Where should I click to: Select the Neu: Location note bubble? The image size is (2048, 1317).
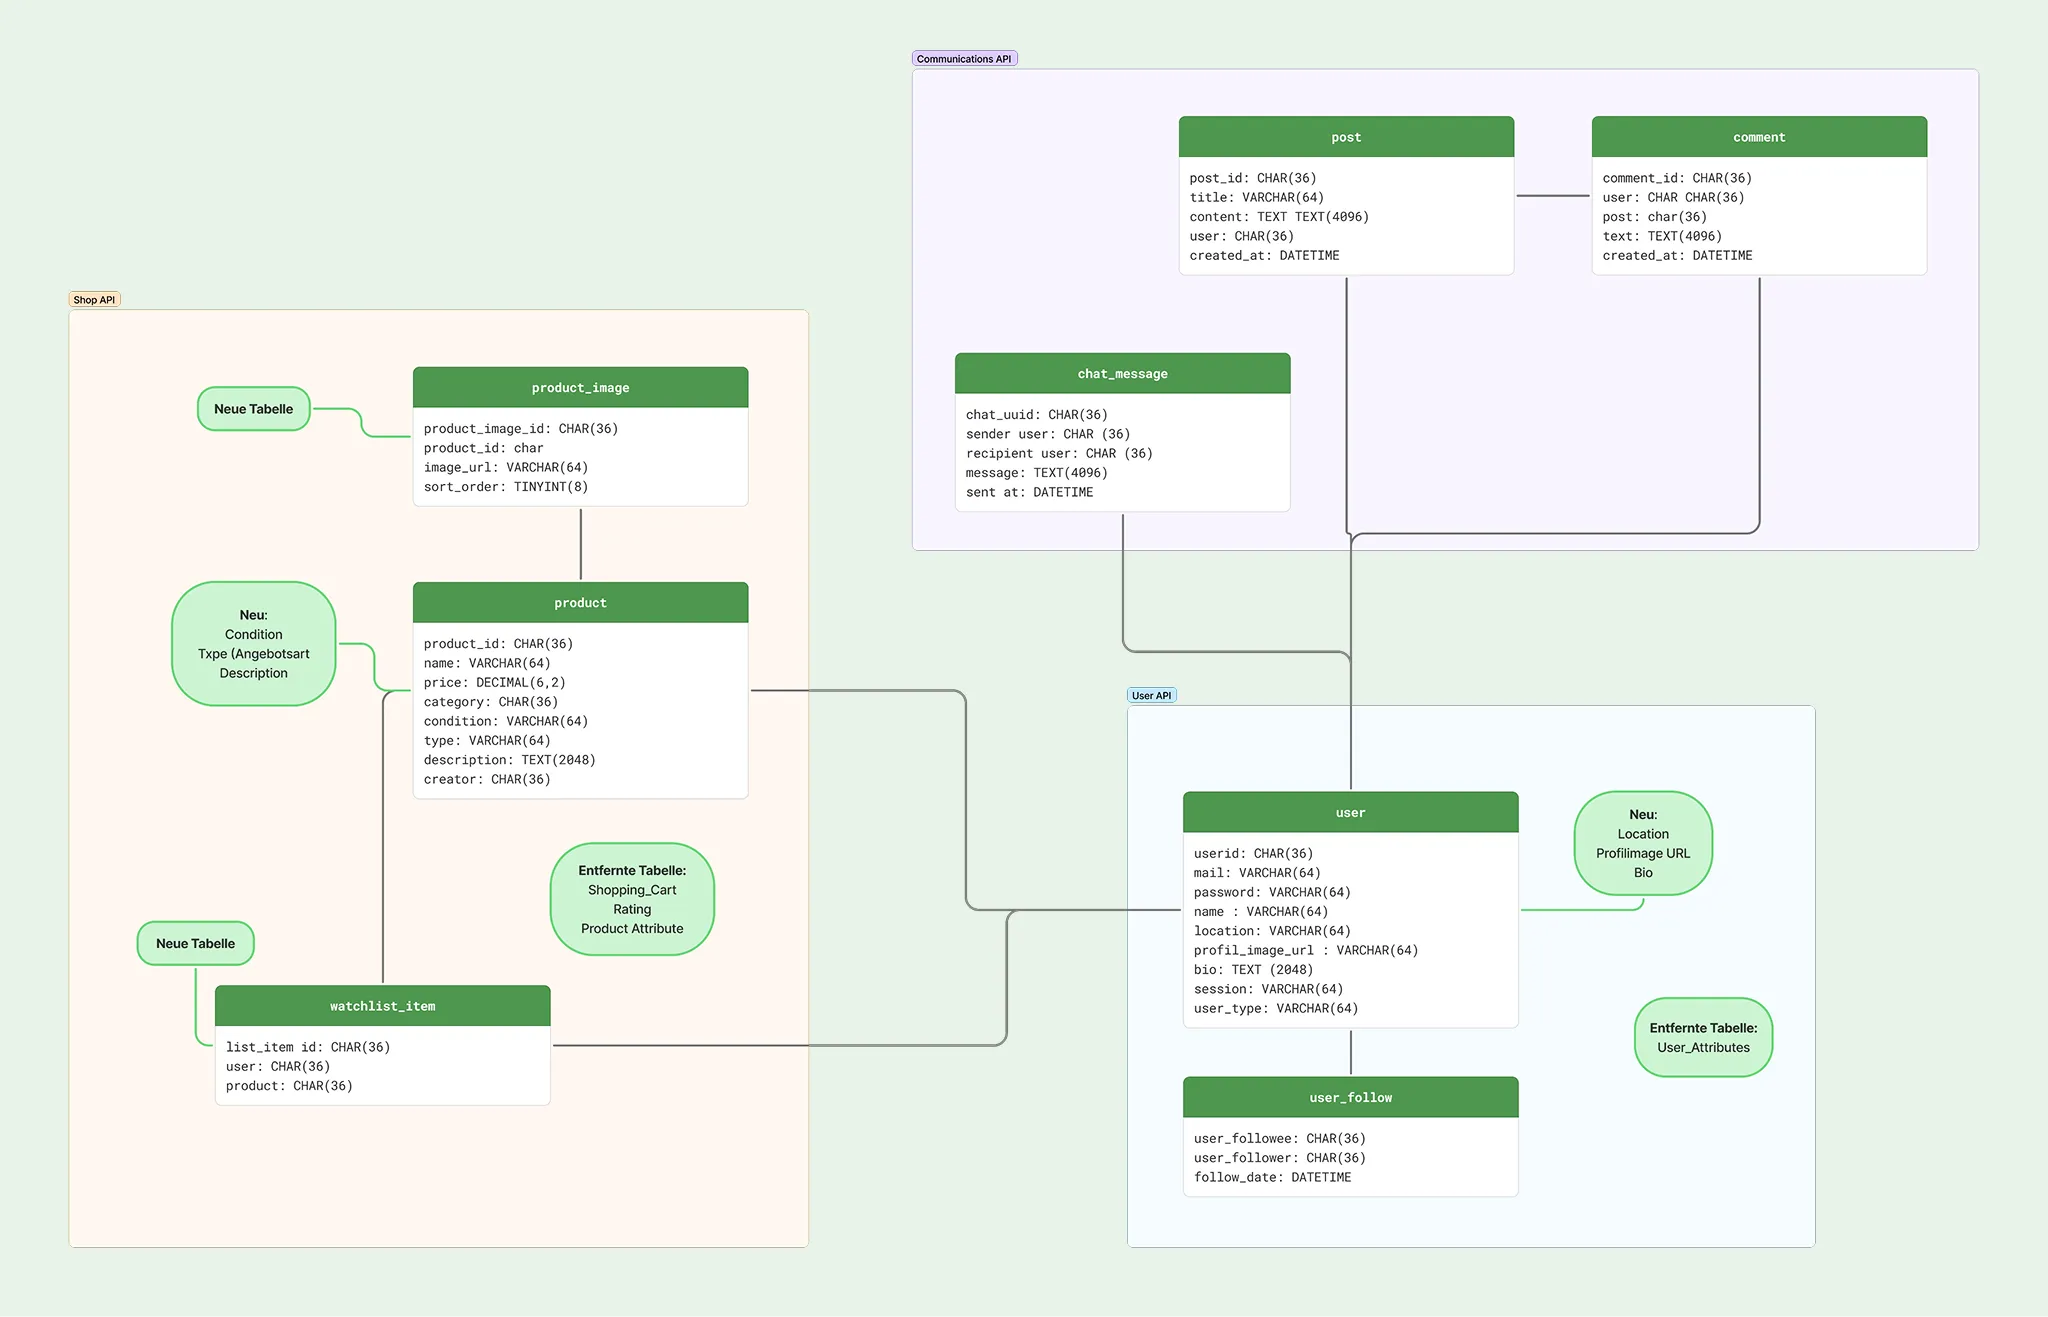1643,843
